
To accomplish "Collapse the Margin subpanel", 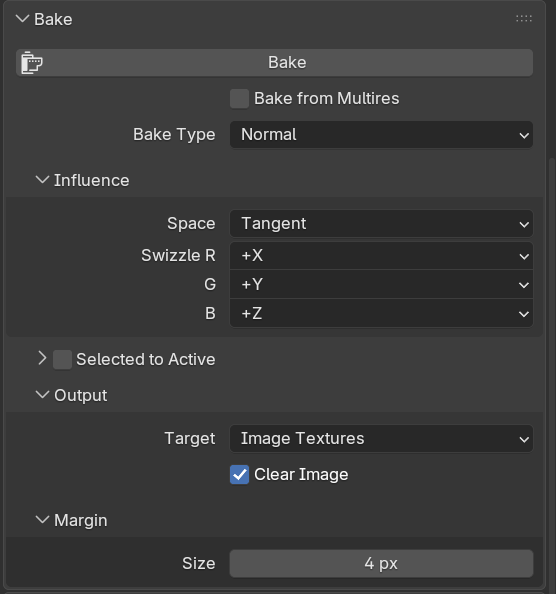I will coord(42,520).
